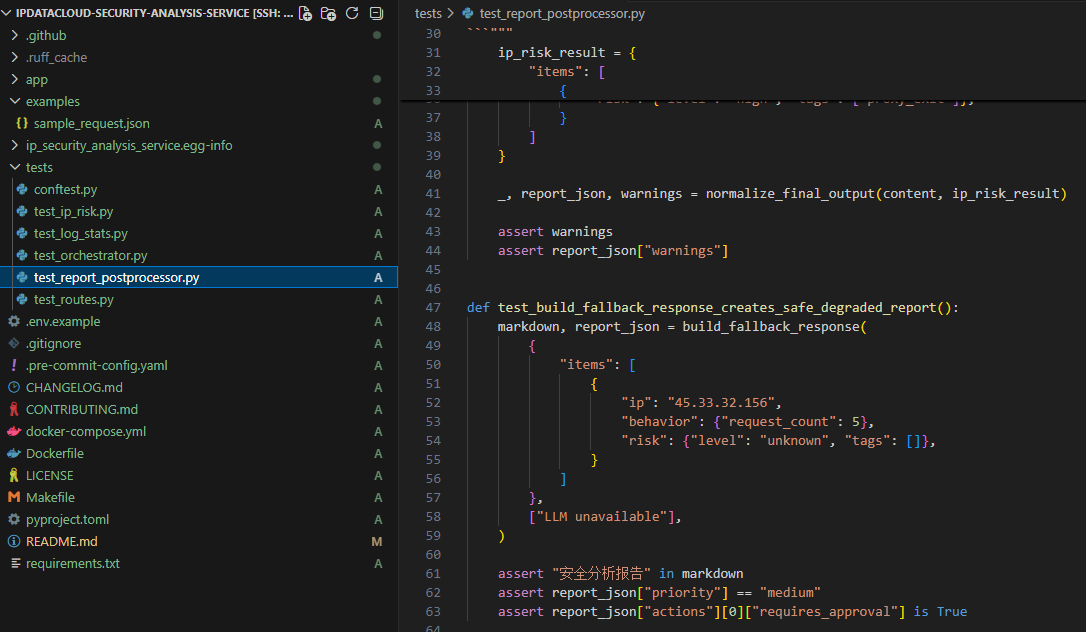Click git icon next to .gitignore

(14, 344)
